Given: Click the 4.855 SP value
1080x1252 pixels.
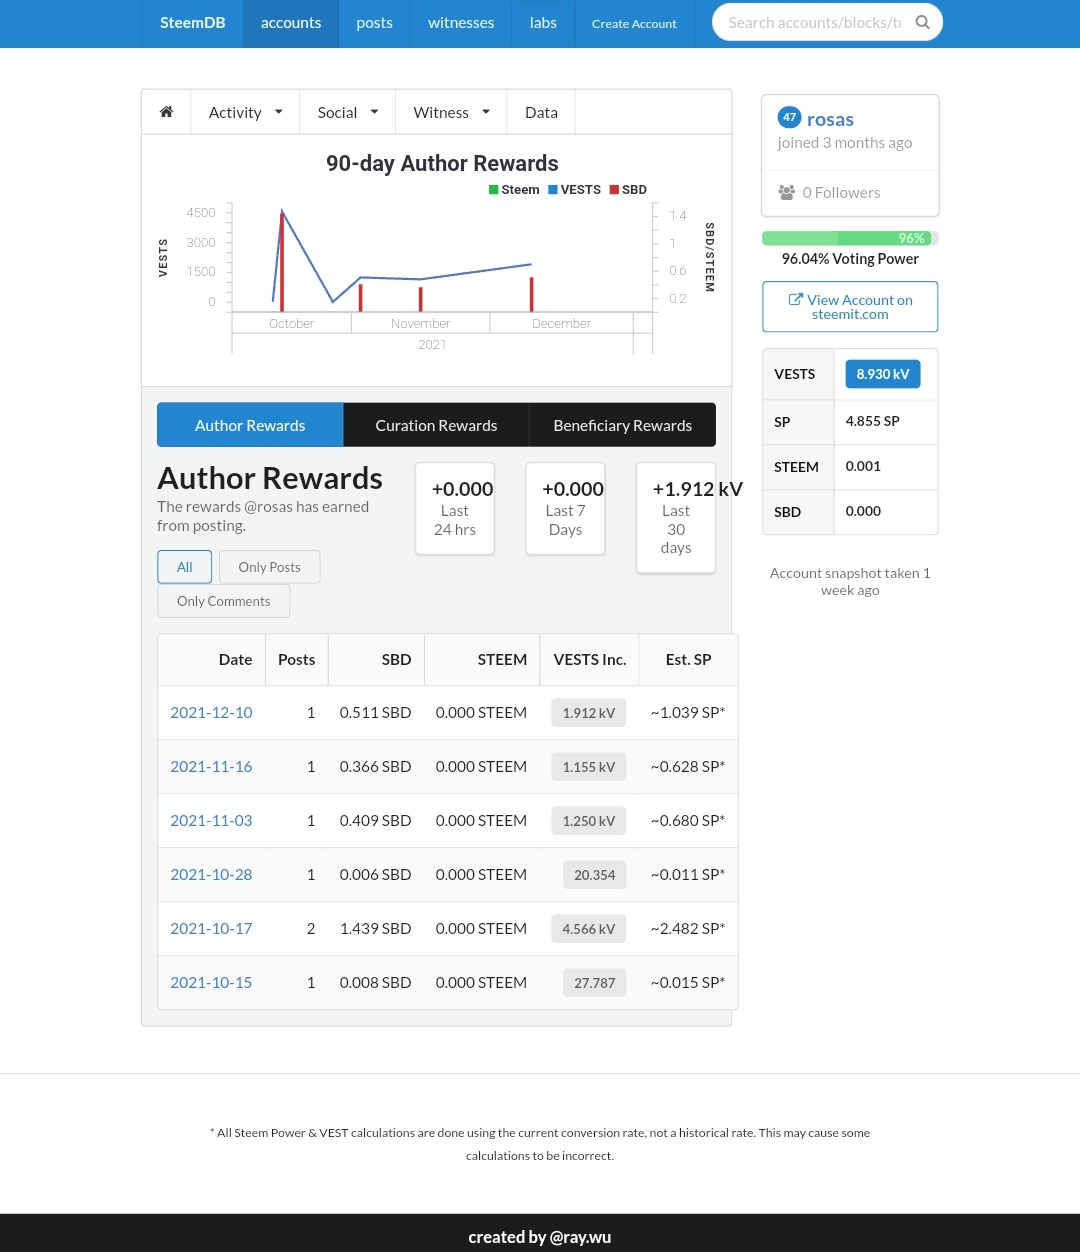Looking at the screenshot, I should click(x=872, y=421).
